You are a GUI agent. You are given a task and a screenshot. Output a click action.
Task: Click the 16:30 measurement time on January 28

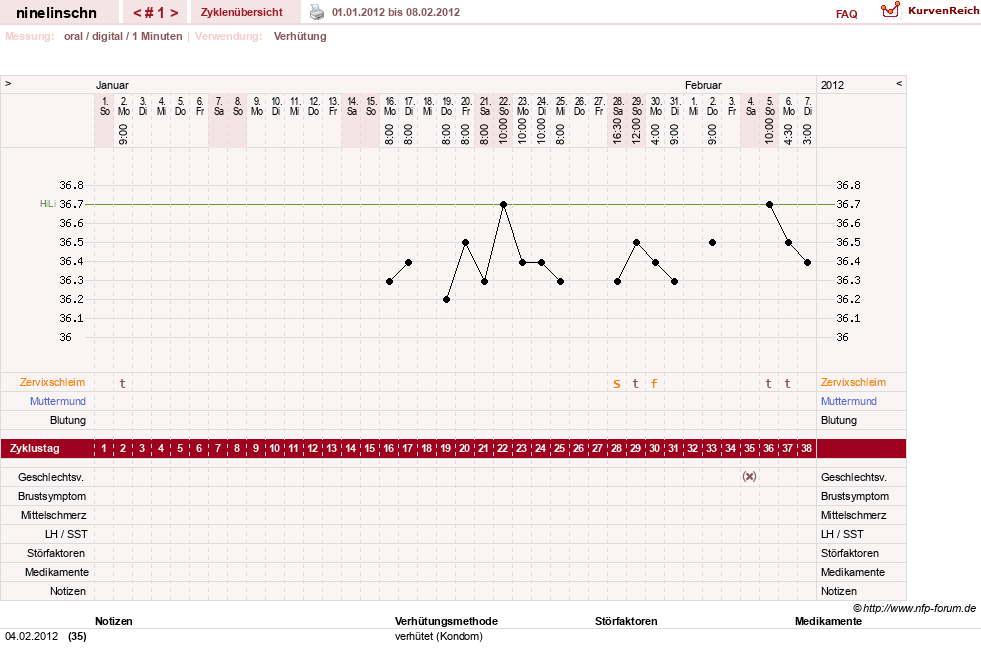point(618,132)
